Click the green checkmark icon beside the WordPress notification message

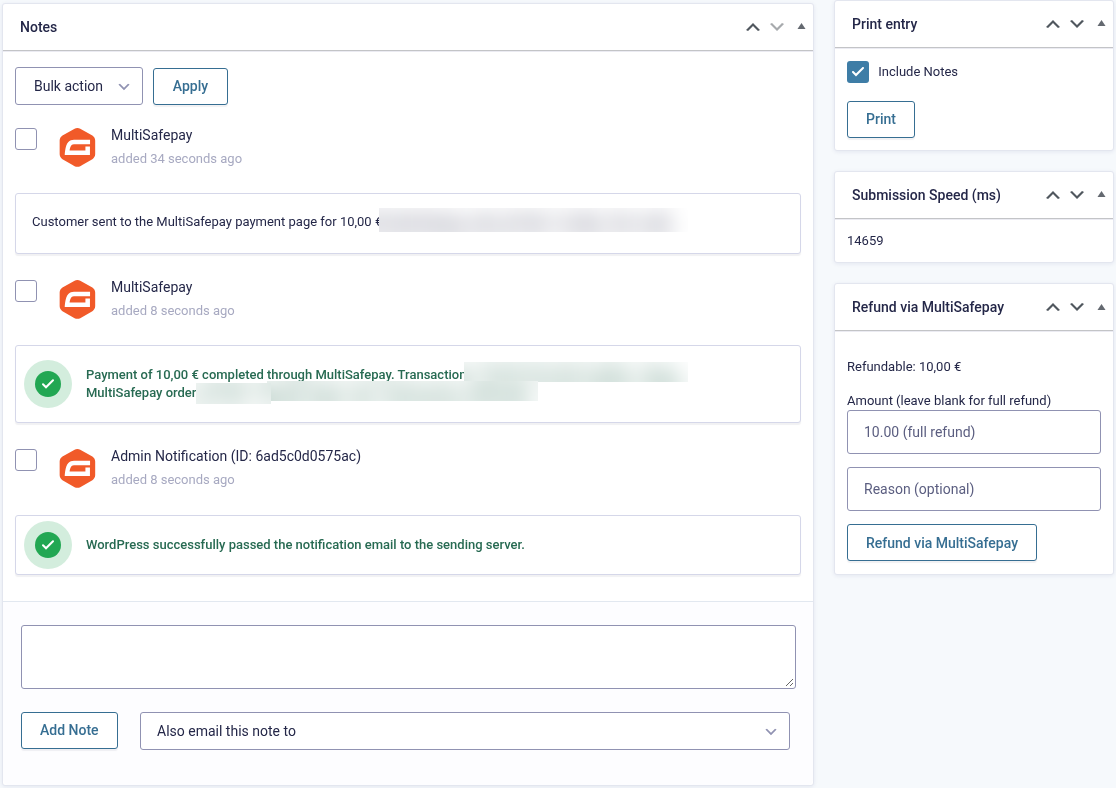pos(48,545)
